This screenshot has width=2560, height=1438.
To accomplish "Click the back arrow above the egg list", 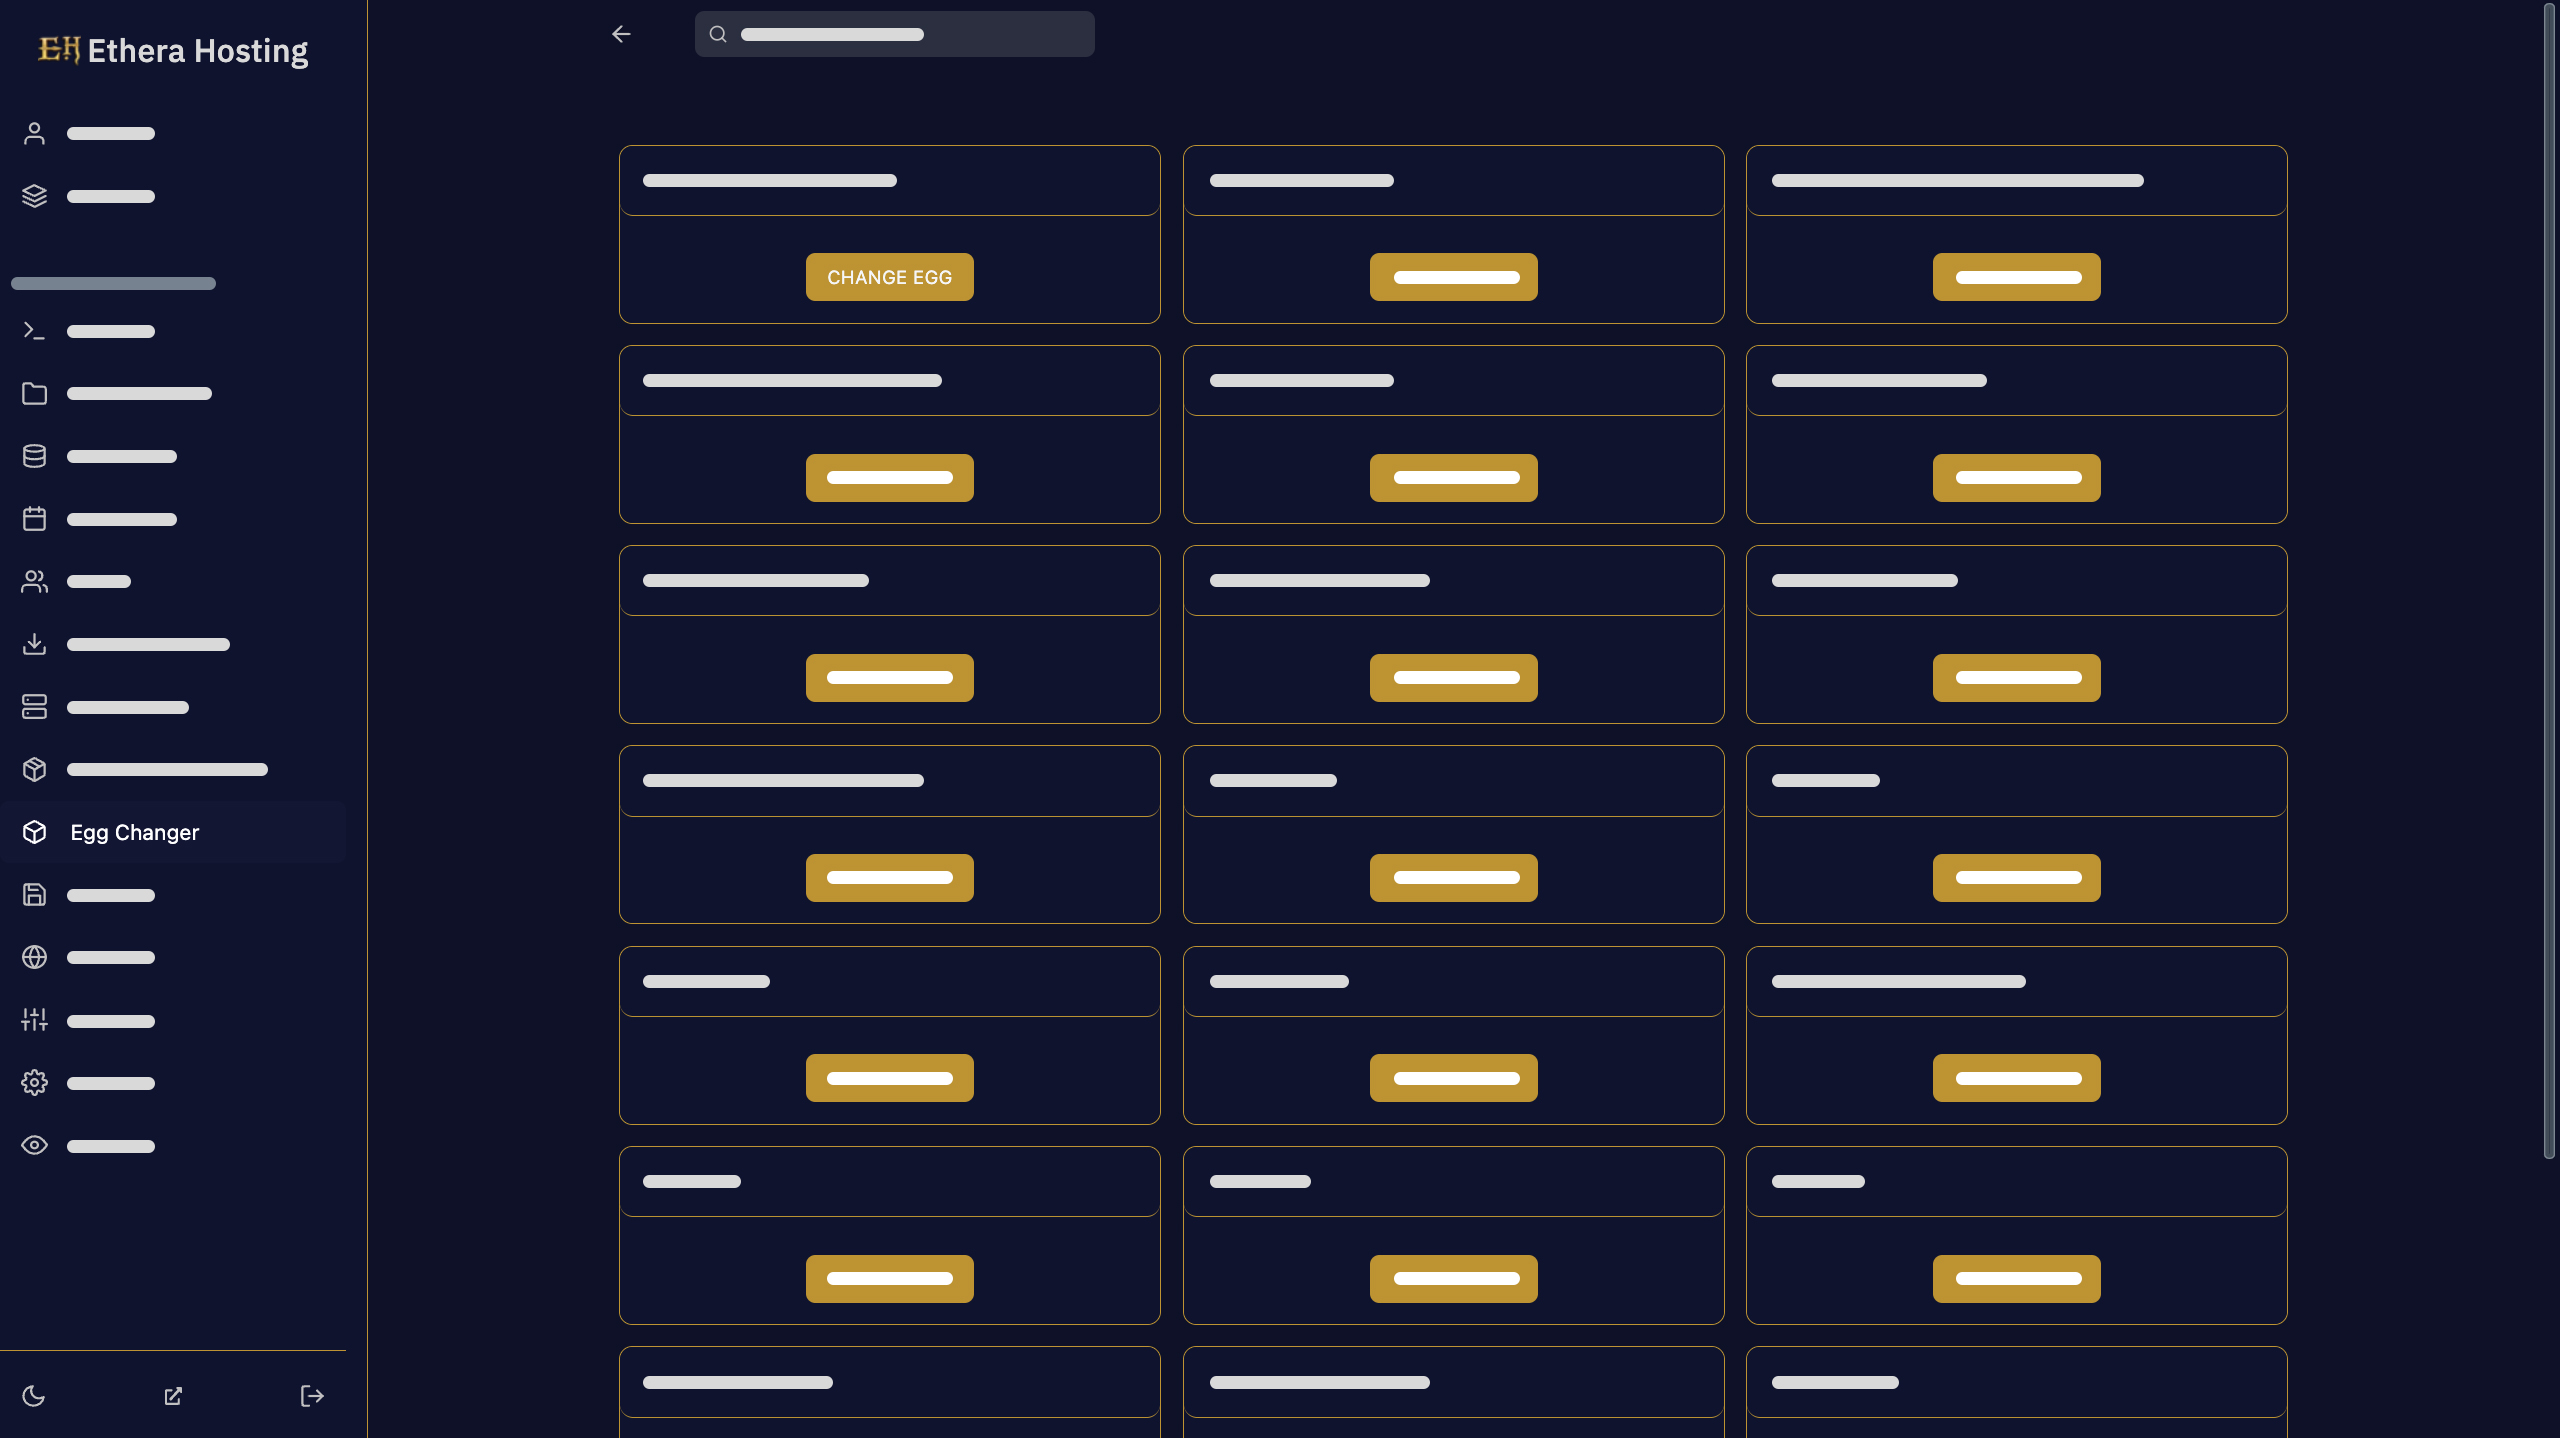I will pyautogui.click(x=622, y=34).
